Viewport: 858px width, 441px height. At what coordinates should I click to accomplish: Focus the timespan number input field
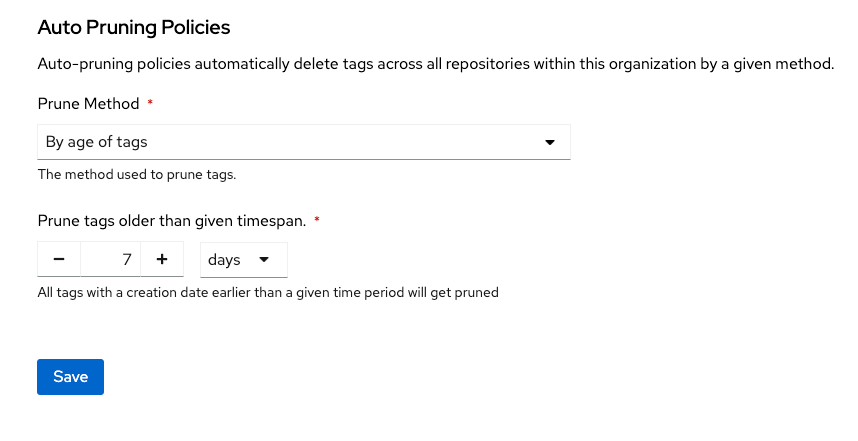[110, 260]
